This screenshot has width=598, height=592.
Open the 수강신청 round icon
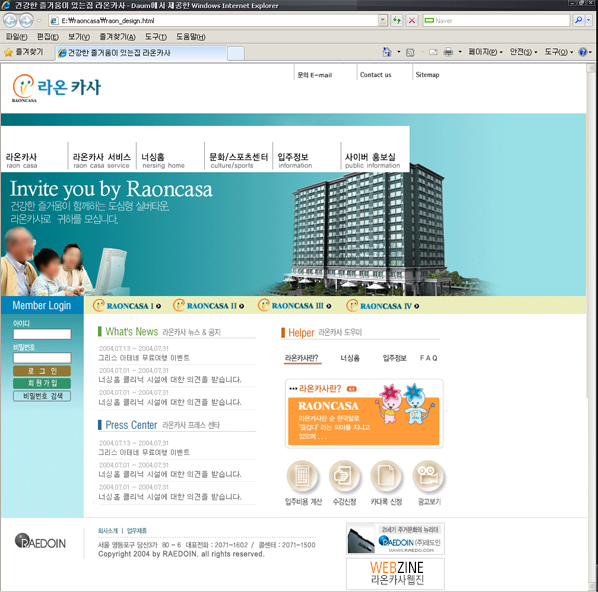(345, 476)
